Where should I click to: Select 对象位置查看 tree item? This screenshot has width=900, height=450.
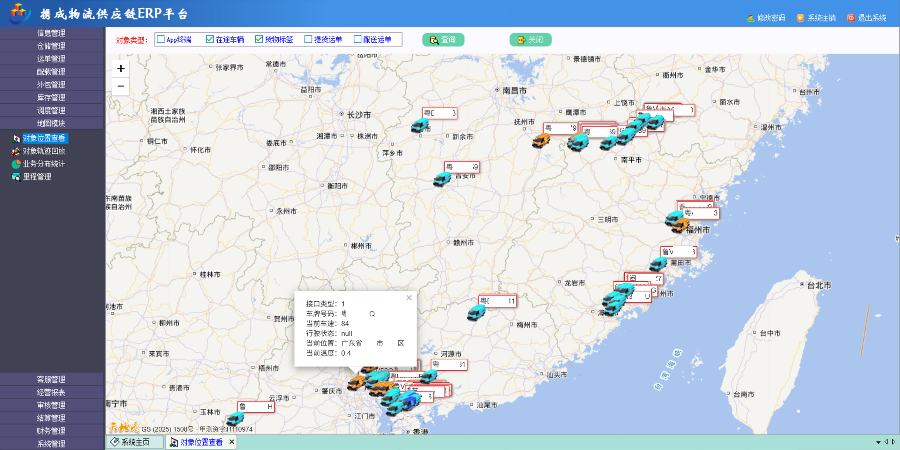coord(45,138)
